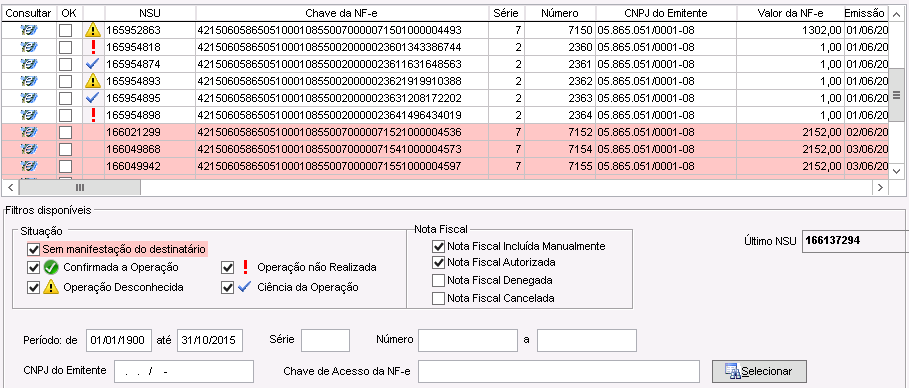Open consult icon for NSU 165954874
The width and height of the screenshot is (909, 388).
click(x=28, y=63)
